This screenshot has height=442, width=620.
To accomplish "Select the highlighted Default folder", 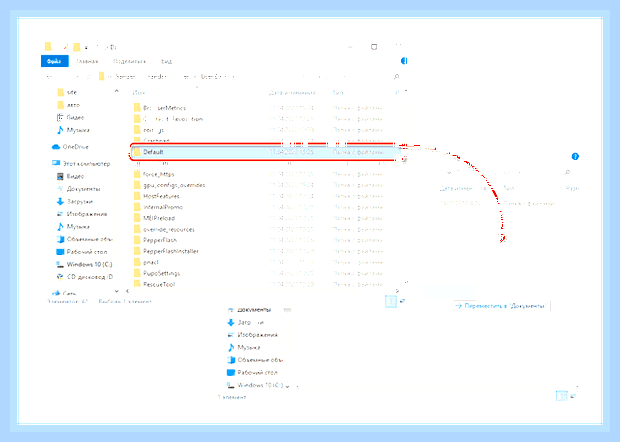I will point(265,152).
